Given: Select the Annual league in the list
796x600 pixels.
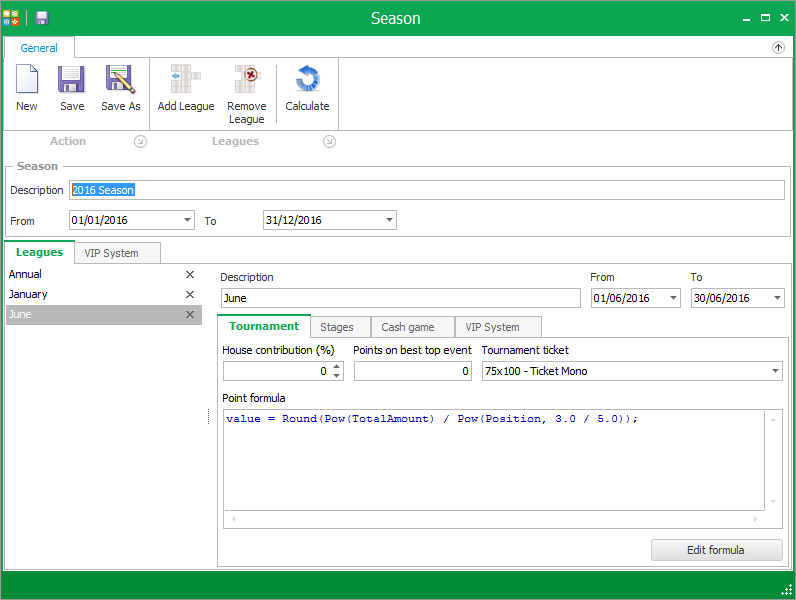Looking at the screenshot, I should pos(104,275).
